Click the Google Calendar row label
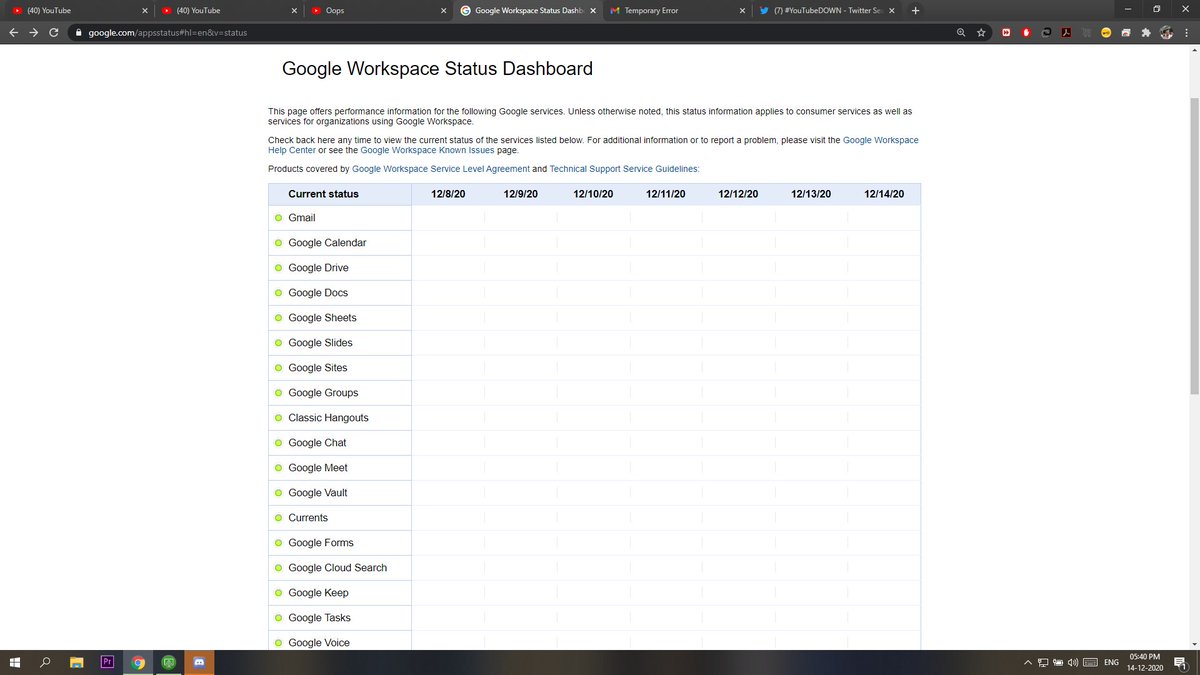 (x=327, y=243)
